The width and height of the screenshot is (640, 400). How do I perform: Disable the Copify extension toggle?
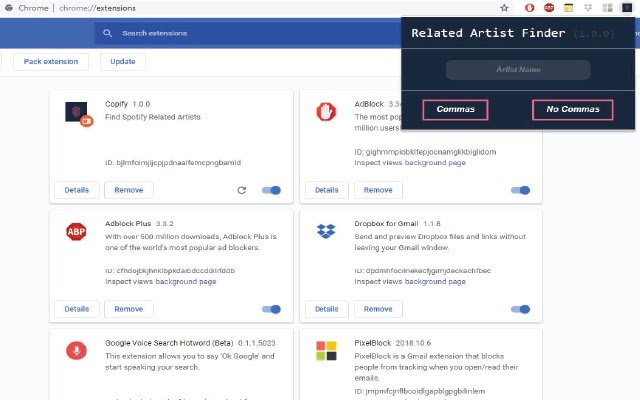click(271, 190)
